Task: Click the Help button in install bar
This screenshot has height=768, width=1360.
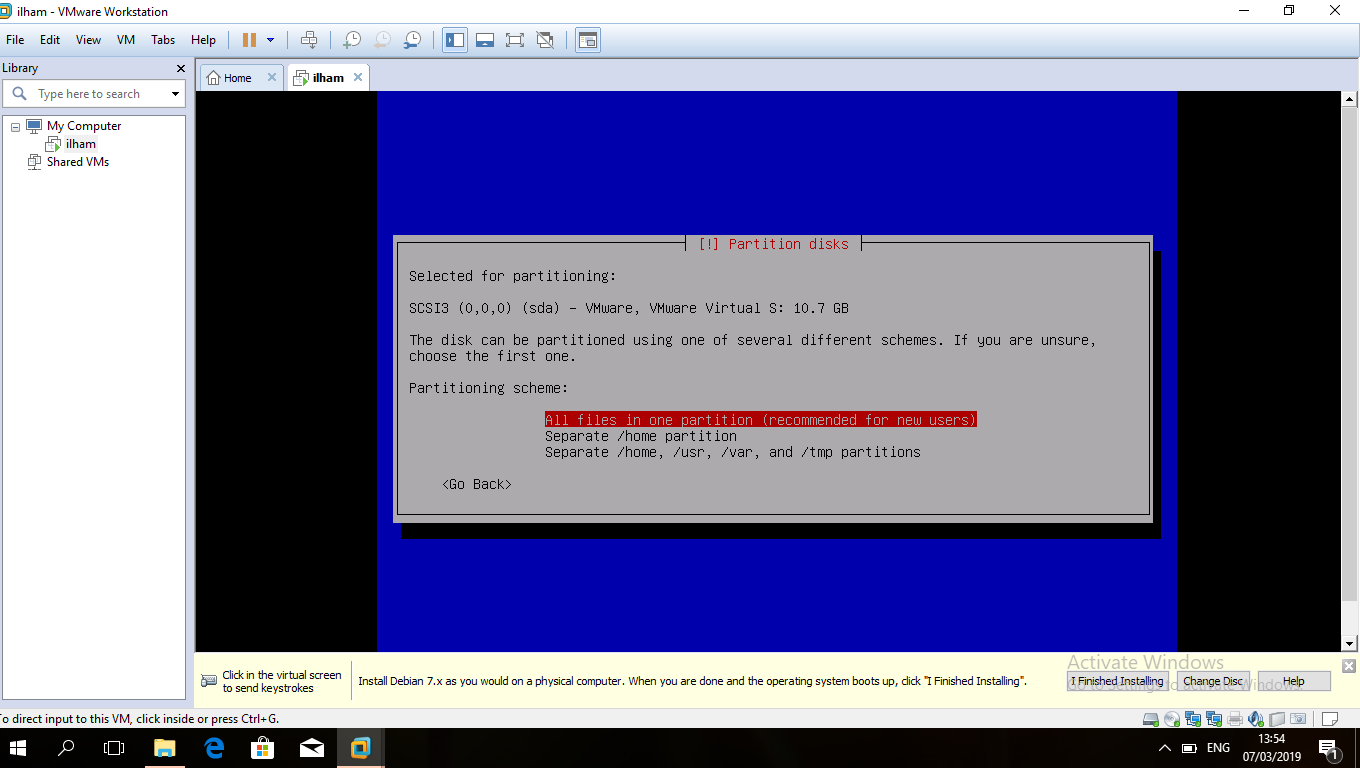Action: tap(1294, 681)
